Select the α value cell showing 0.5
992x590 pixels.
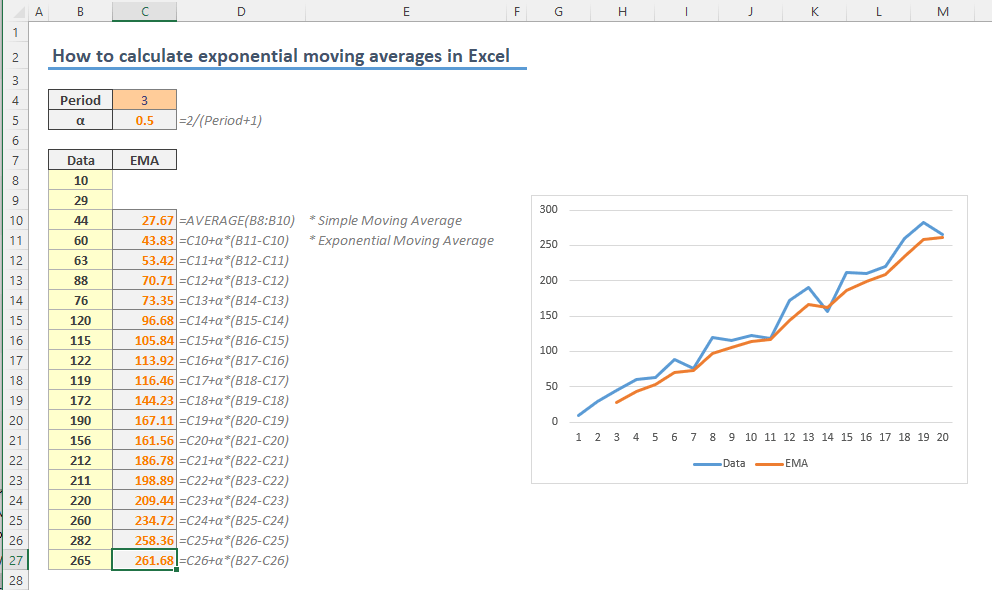[144, 120]
